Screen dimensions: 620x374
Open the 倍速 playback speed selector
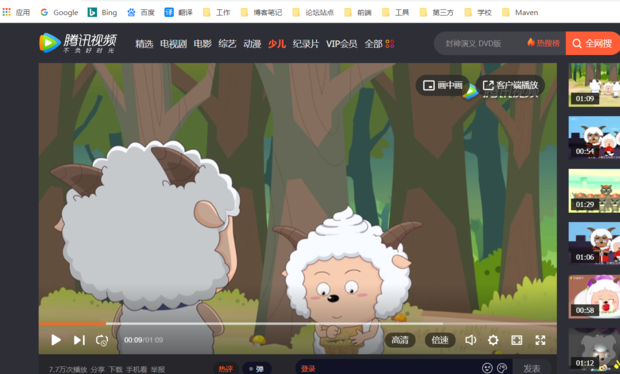(x=440, y=340)
